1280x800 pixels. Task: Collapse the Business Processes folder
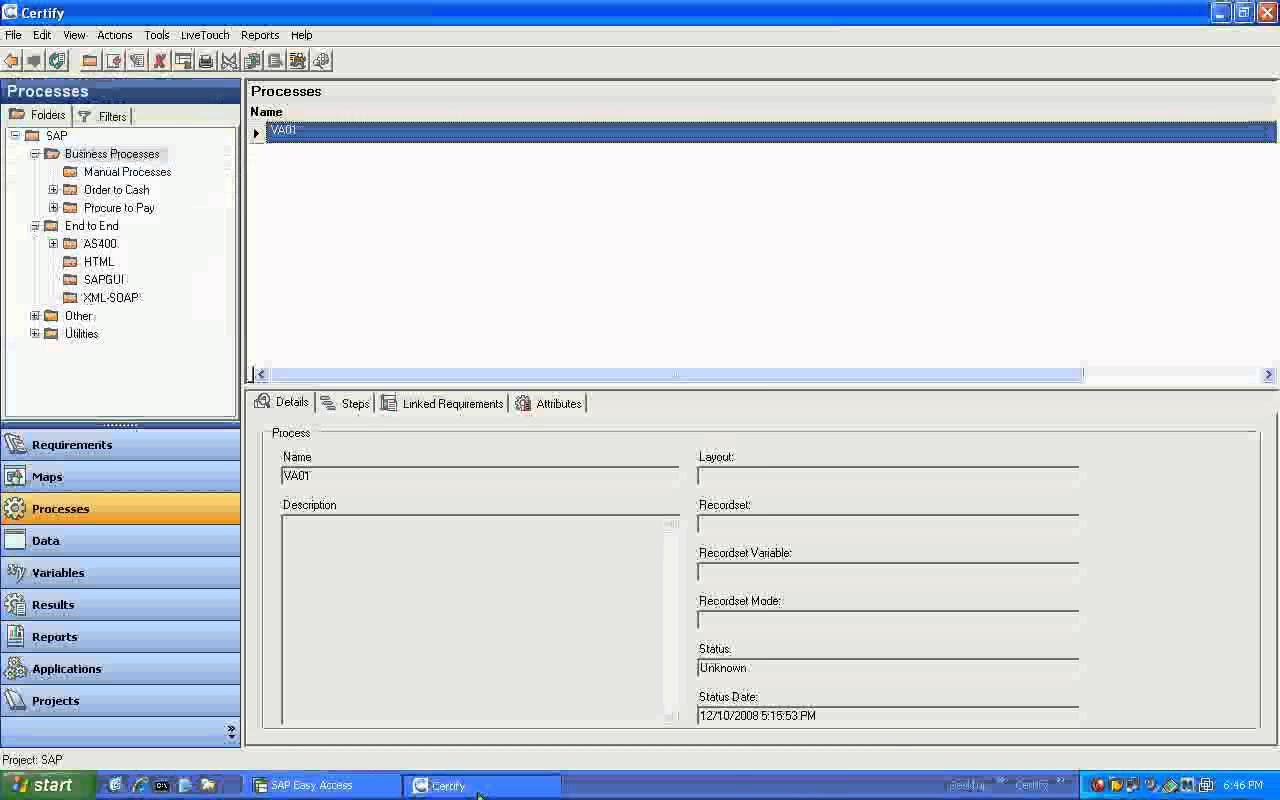[x=35, y=154]
